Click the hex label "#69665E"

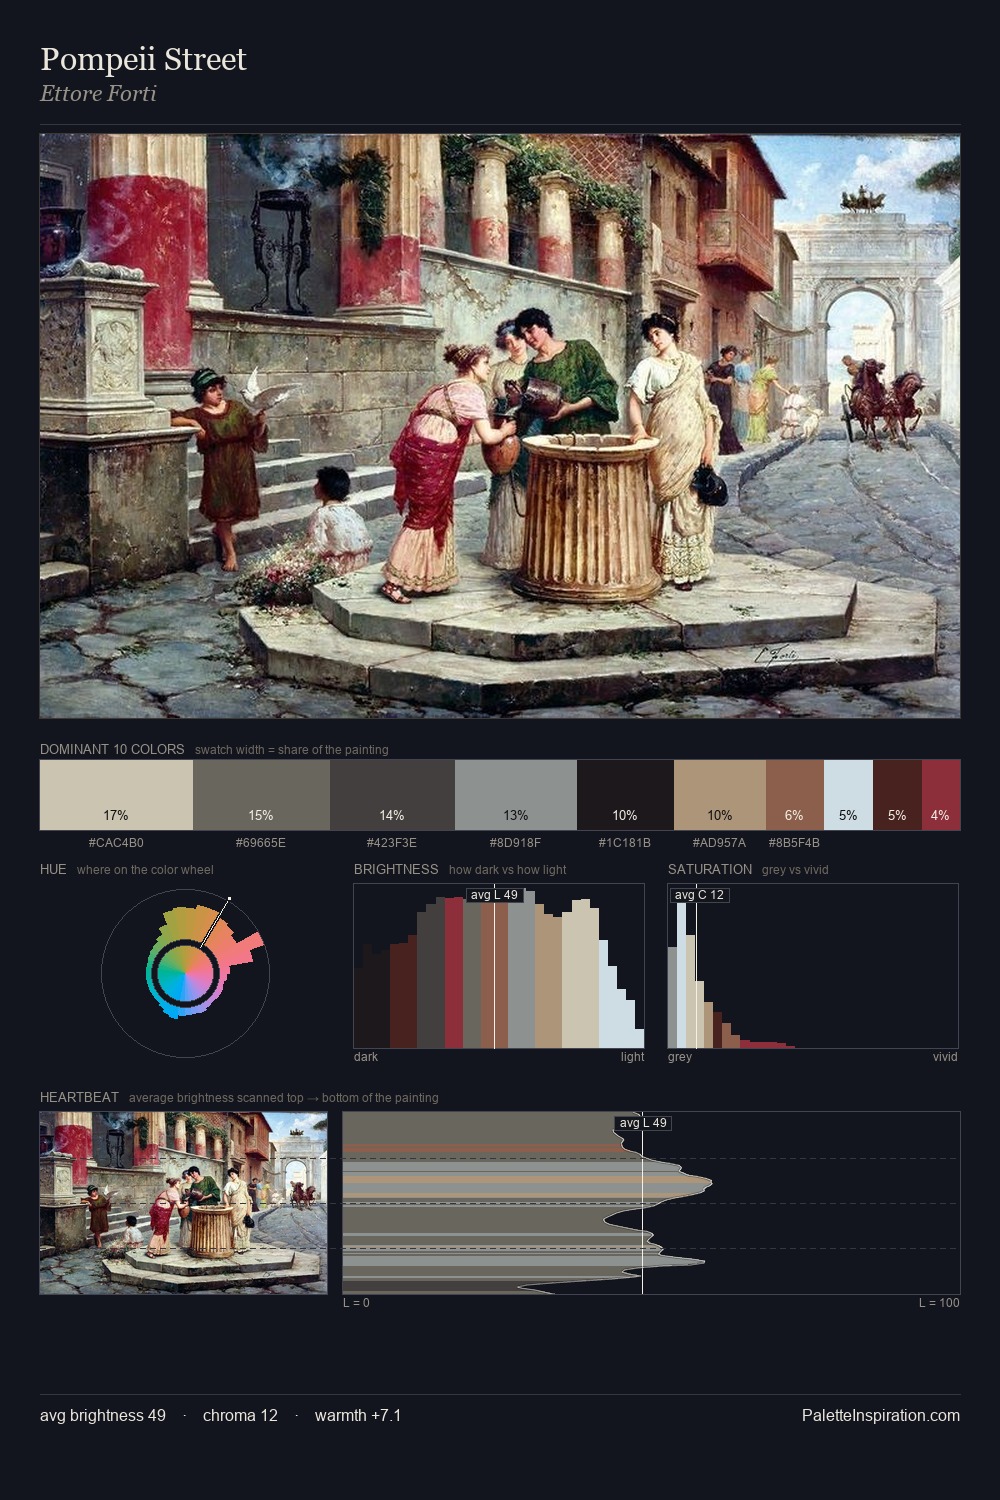261,843
